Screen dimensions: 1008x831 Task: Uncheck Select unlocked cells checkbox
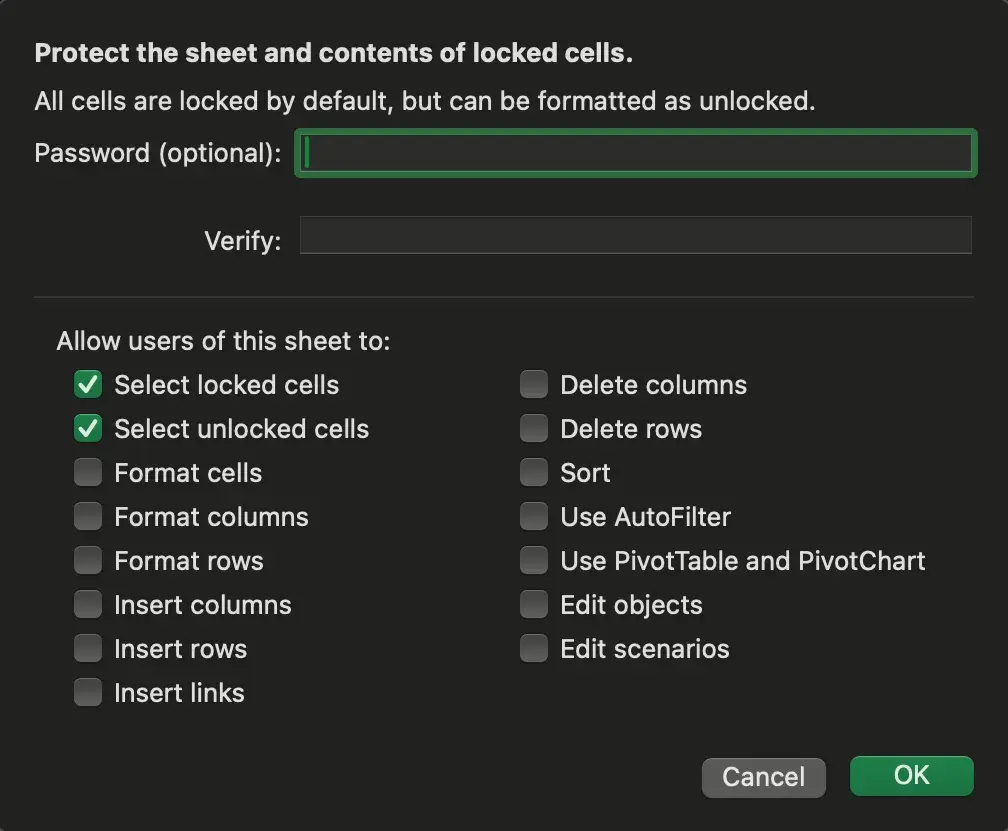tap(88, 429)
